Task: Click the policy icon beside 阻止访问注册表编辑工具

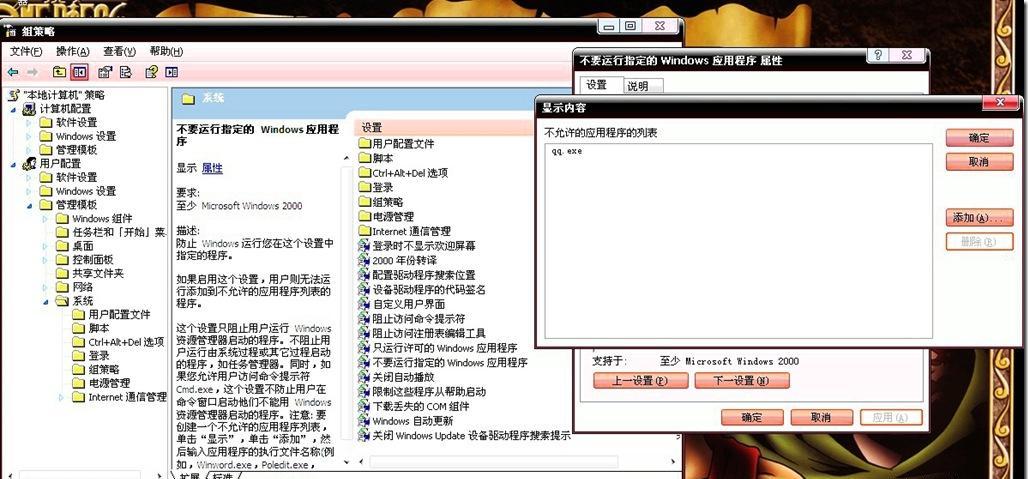Action: tap(365, 334)
